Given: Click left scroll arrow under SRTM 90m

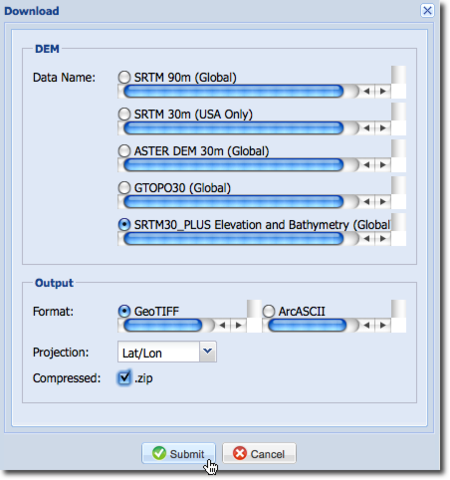Looking at the screenshot, I should 367,91.
